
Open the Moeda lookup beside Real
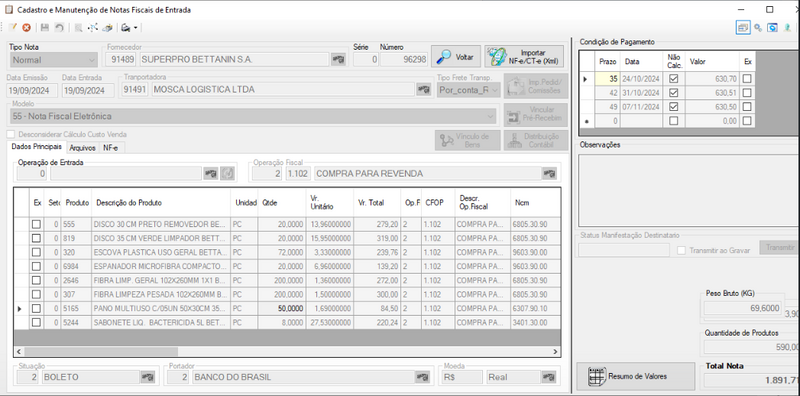coord(548,377)
